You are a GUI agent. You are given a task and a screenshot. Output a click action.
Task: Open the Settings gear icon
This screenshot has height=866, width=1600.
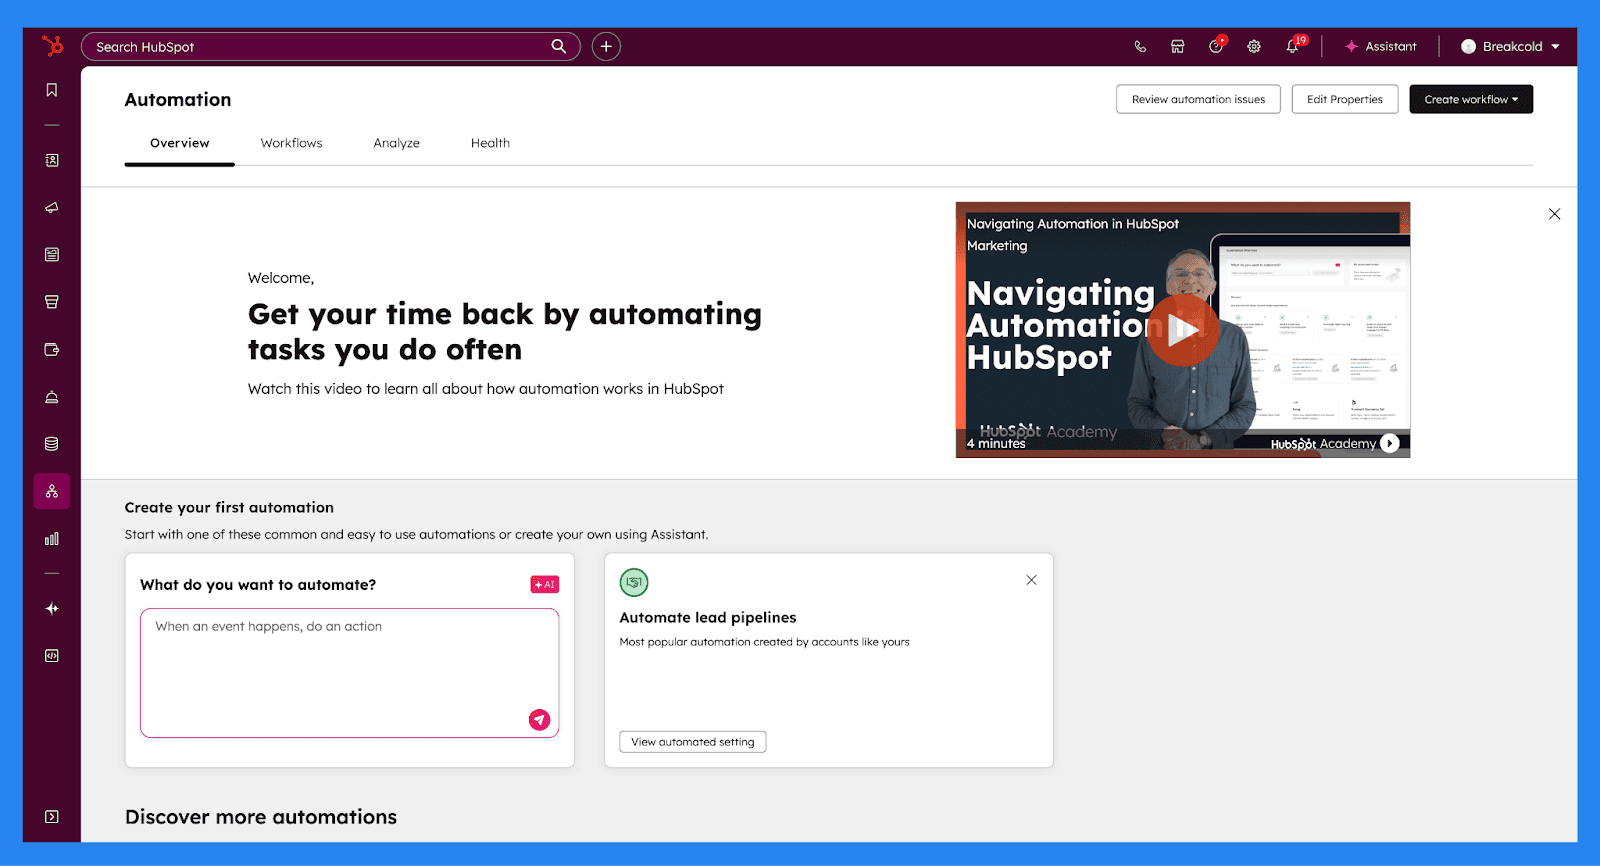1254,46
